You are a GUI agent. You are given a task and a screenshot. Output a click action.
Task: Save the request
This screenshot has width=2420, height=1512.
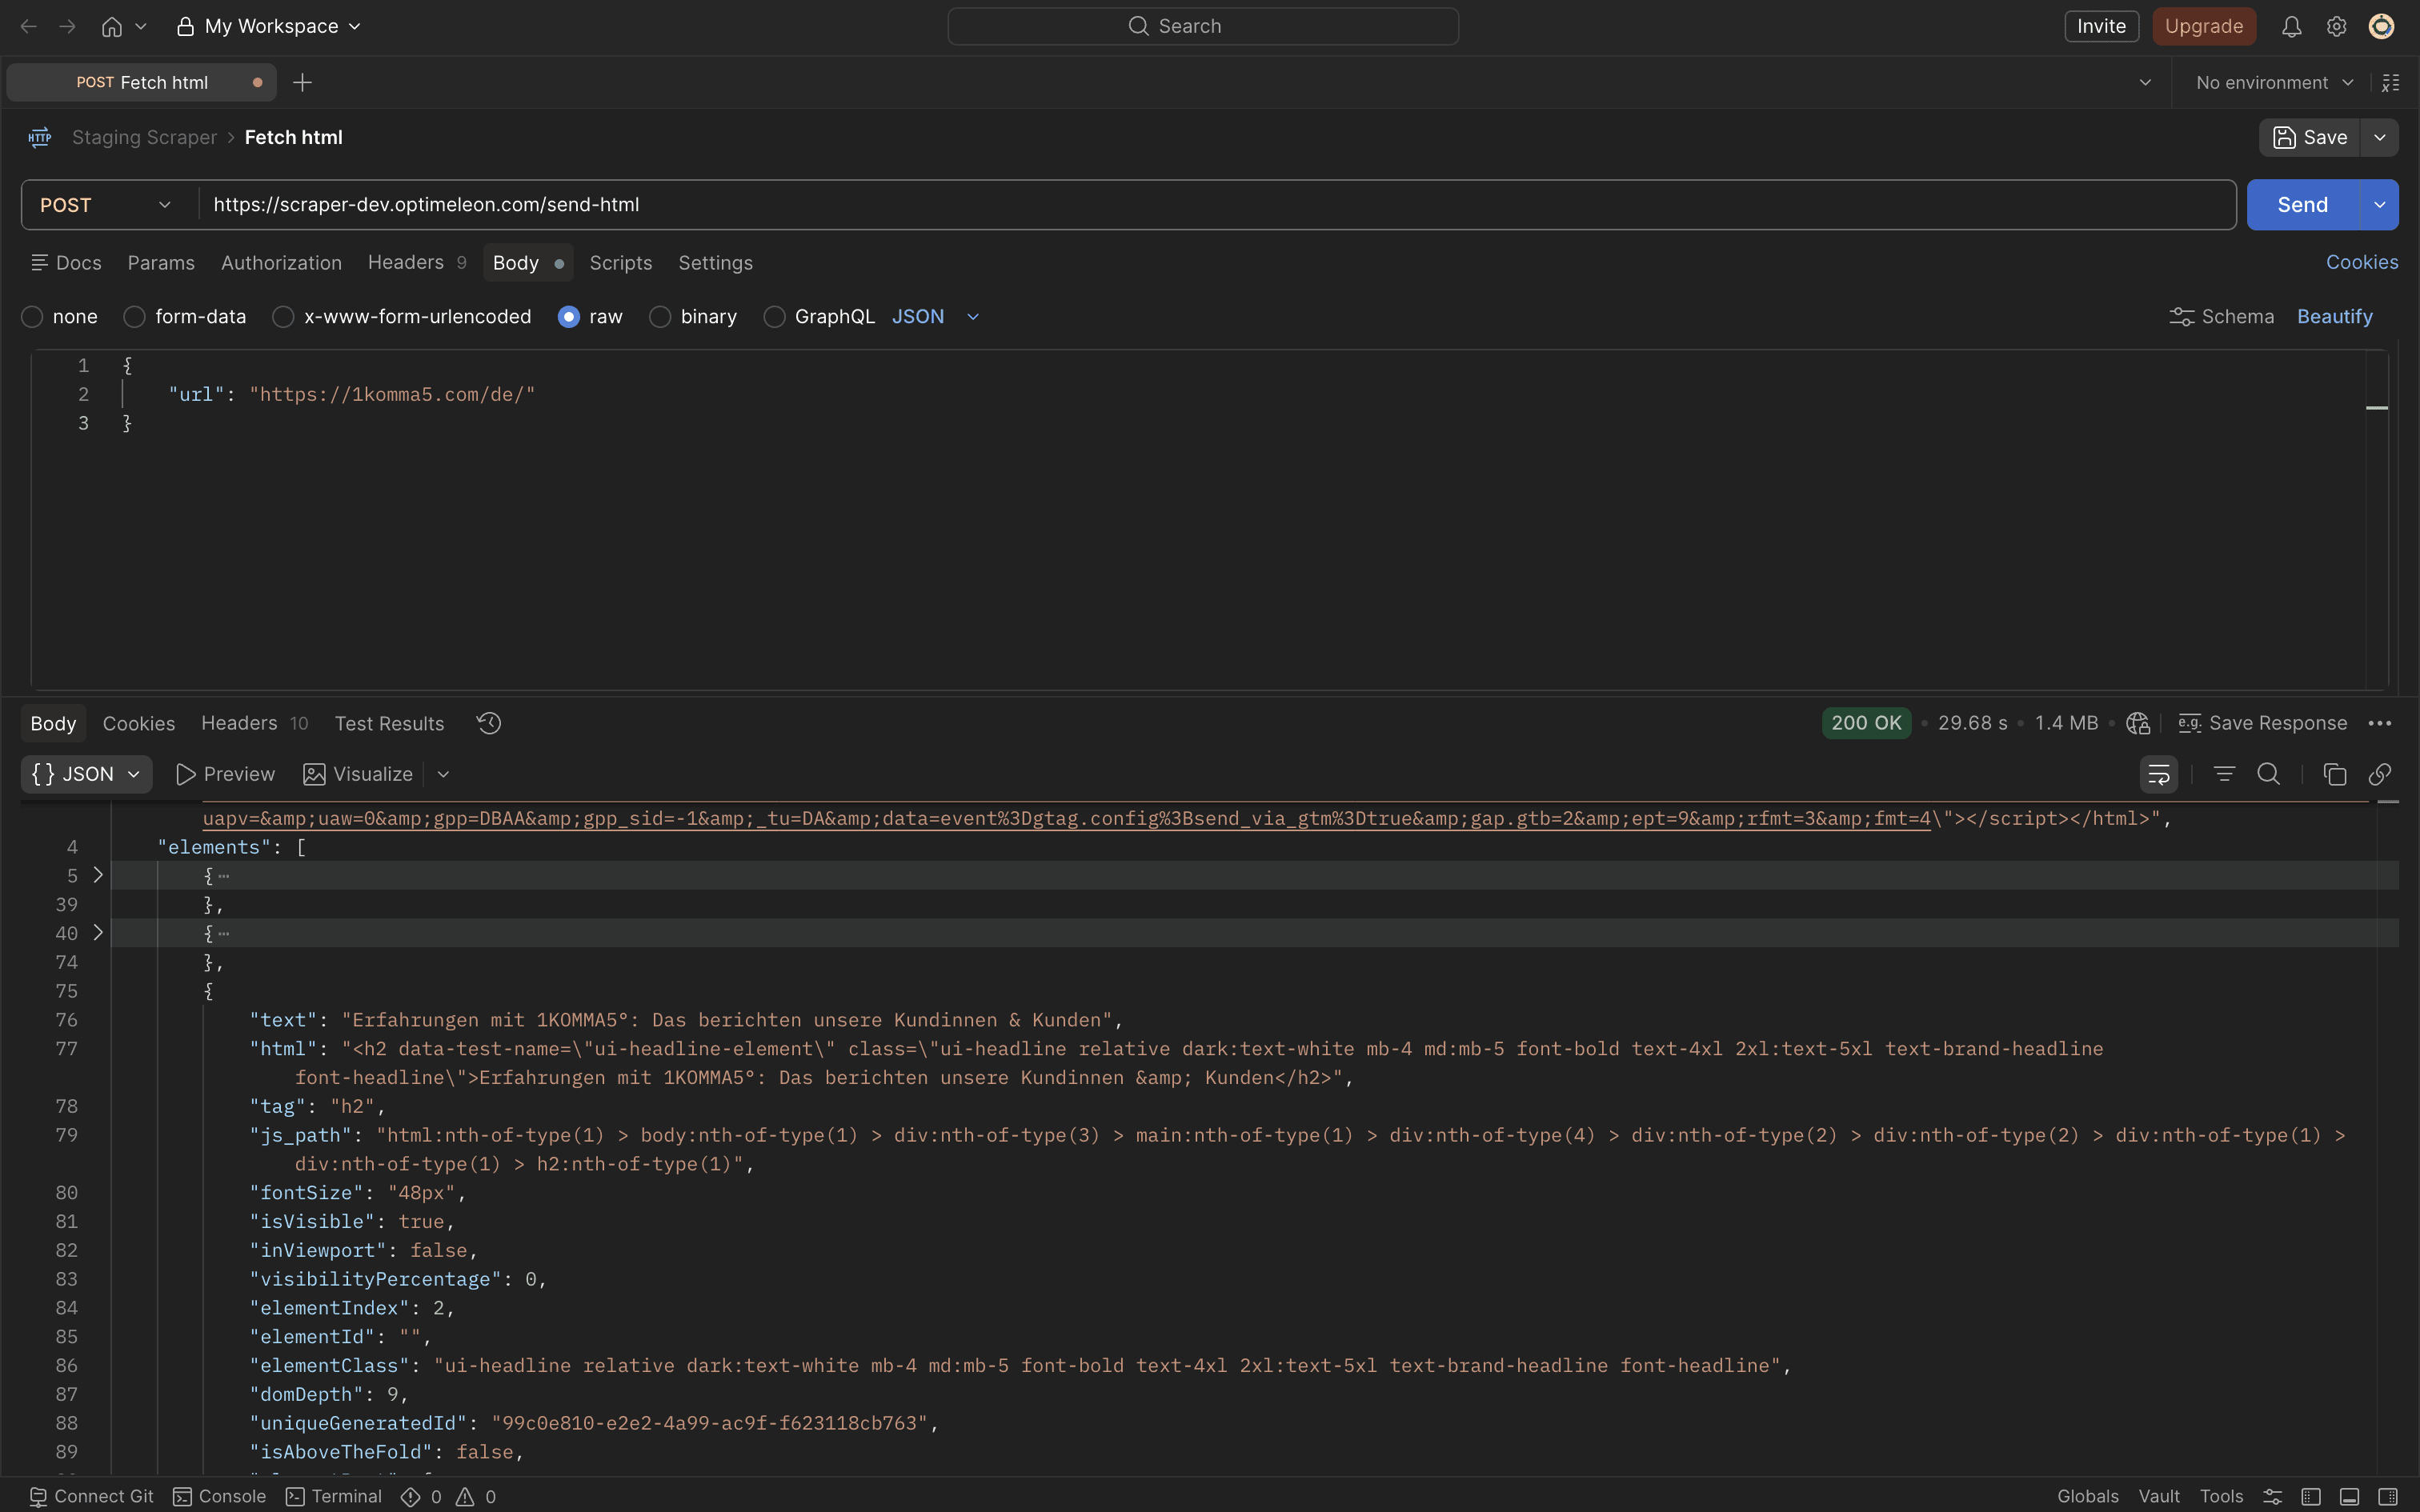(x=2310, y=137)
